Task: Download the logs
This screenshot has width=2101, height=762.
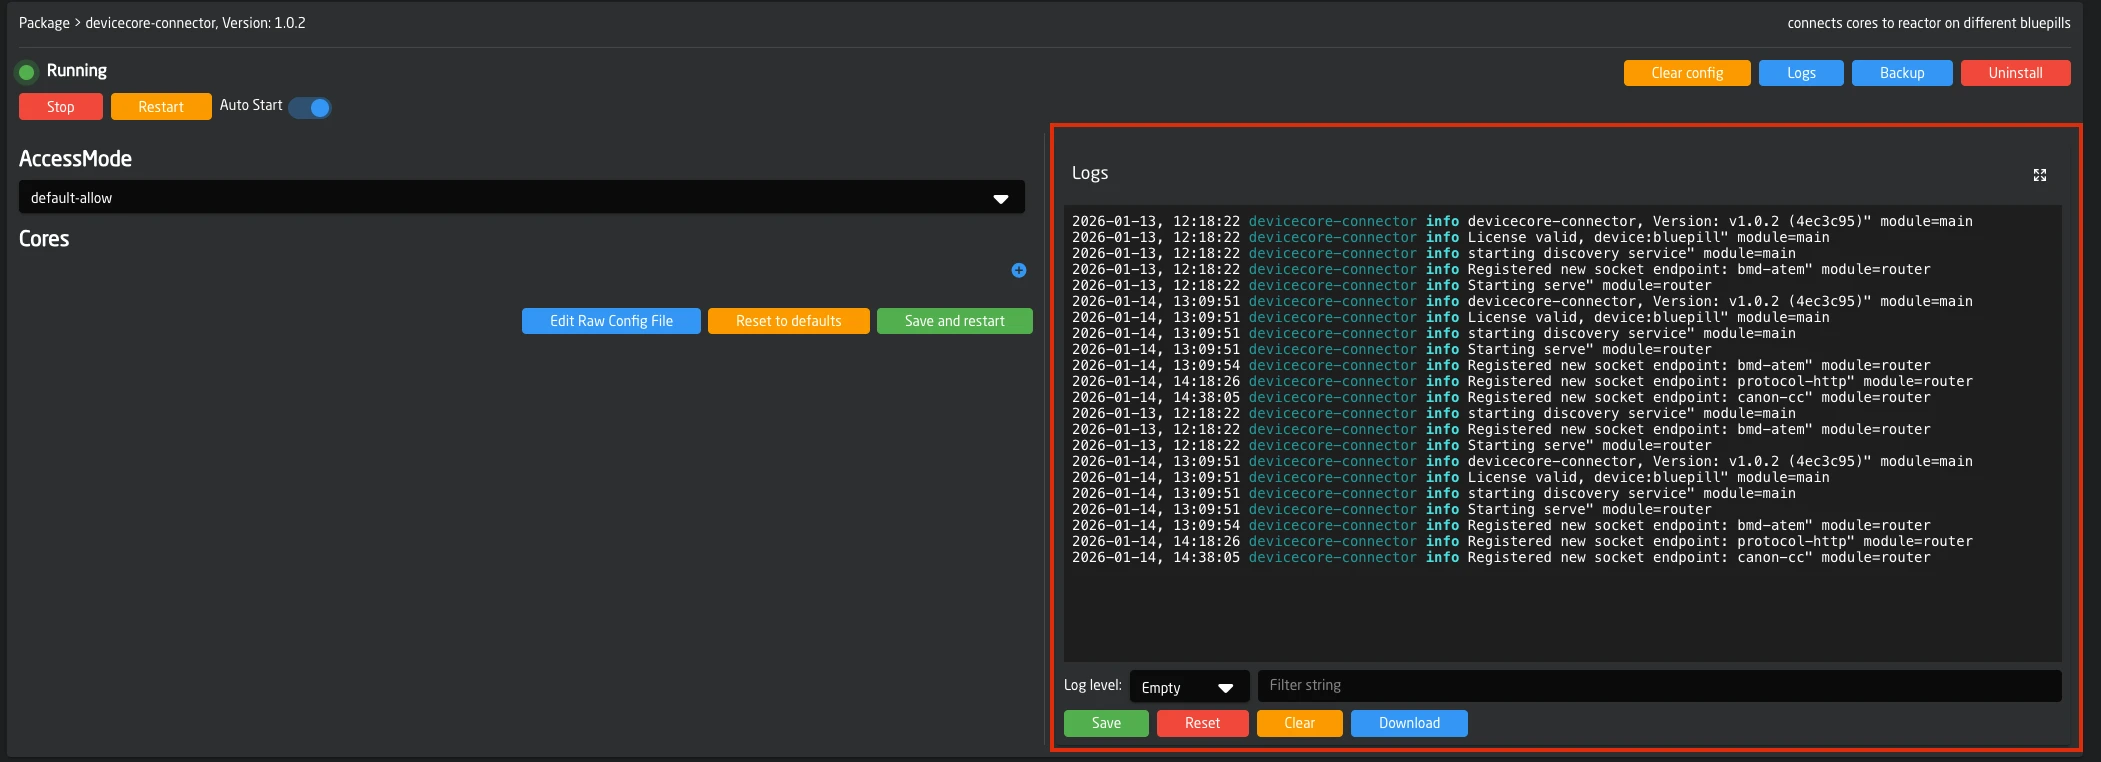Action: tap(1409, 723)
